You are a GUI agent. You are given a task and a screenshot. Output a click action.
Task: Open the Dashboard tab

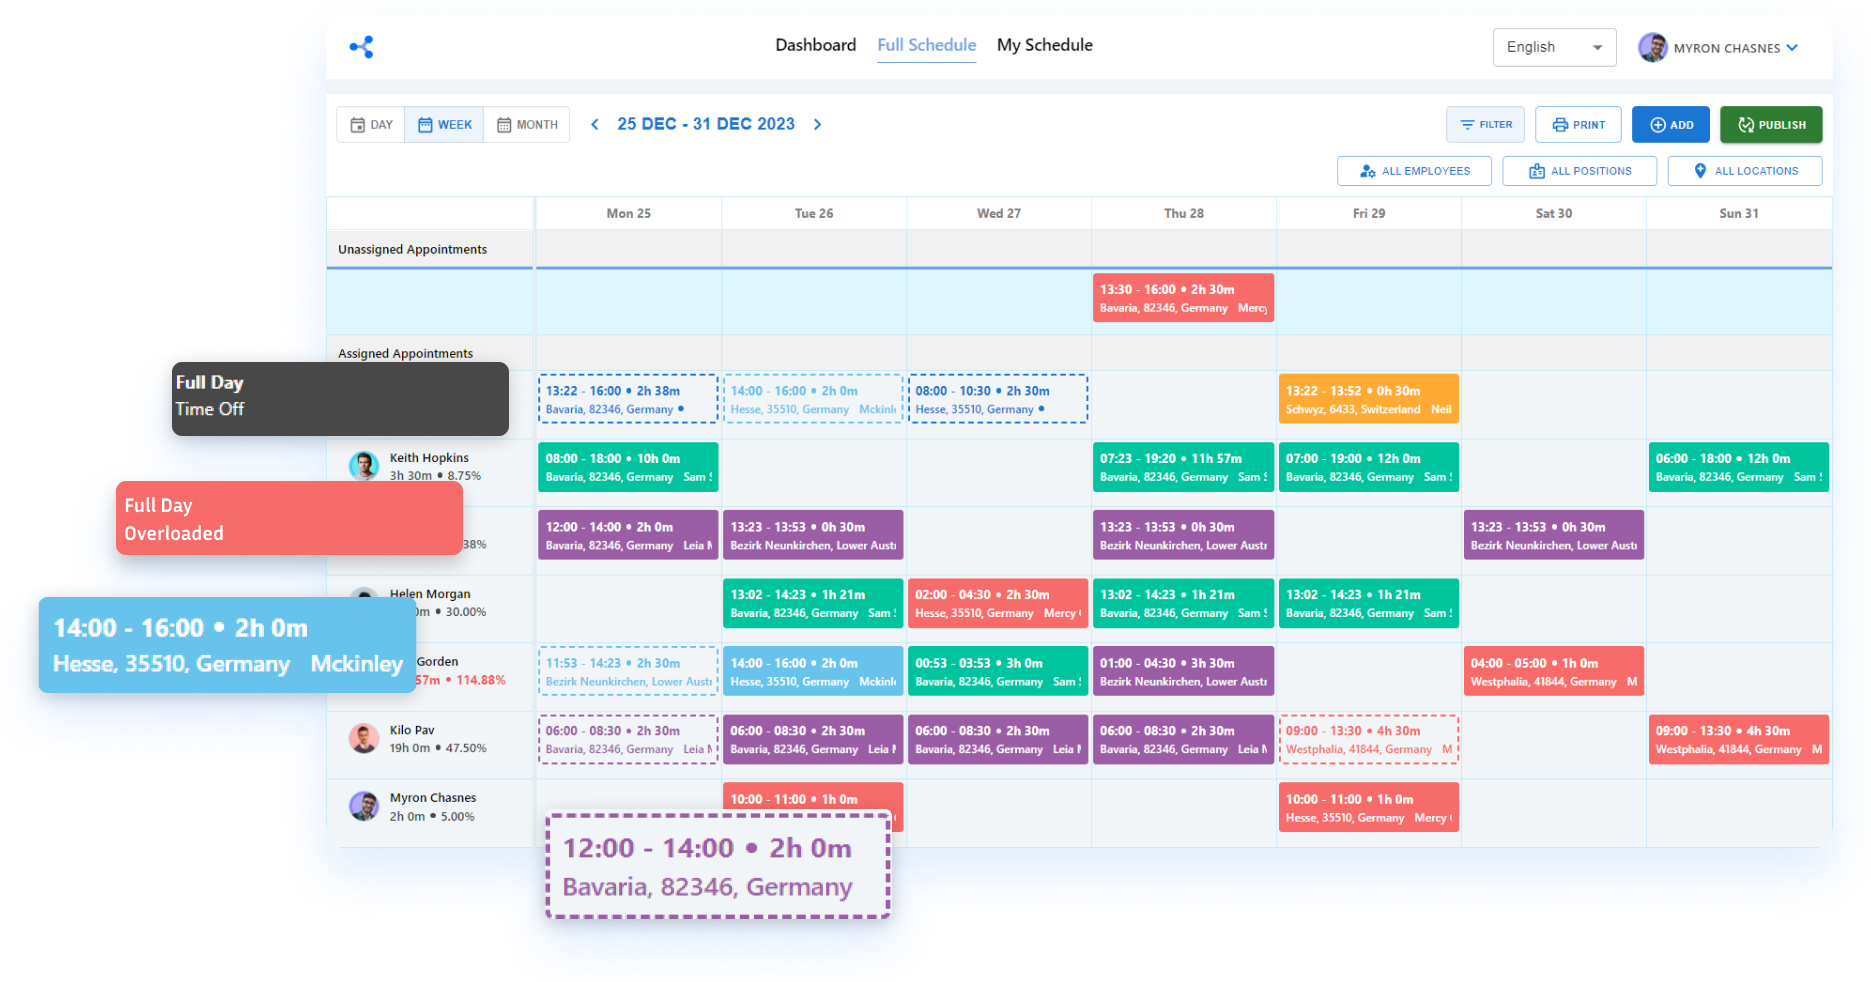click(x=815, y=45)
